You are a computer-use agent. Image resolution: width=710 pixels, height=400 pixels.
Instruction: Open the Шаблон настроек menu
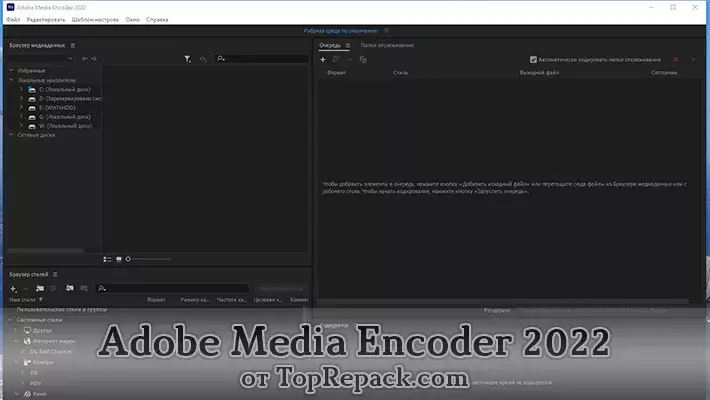point(95,19)
